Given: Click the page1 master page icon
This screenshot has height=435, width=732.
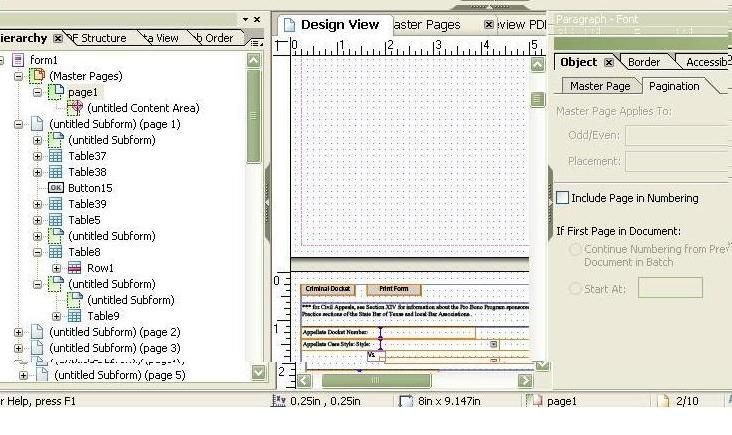Looking at the screenshot, I should pos(56,92).
